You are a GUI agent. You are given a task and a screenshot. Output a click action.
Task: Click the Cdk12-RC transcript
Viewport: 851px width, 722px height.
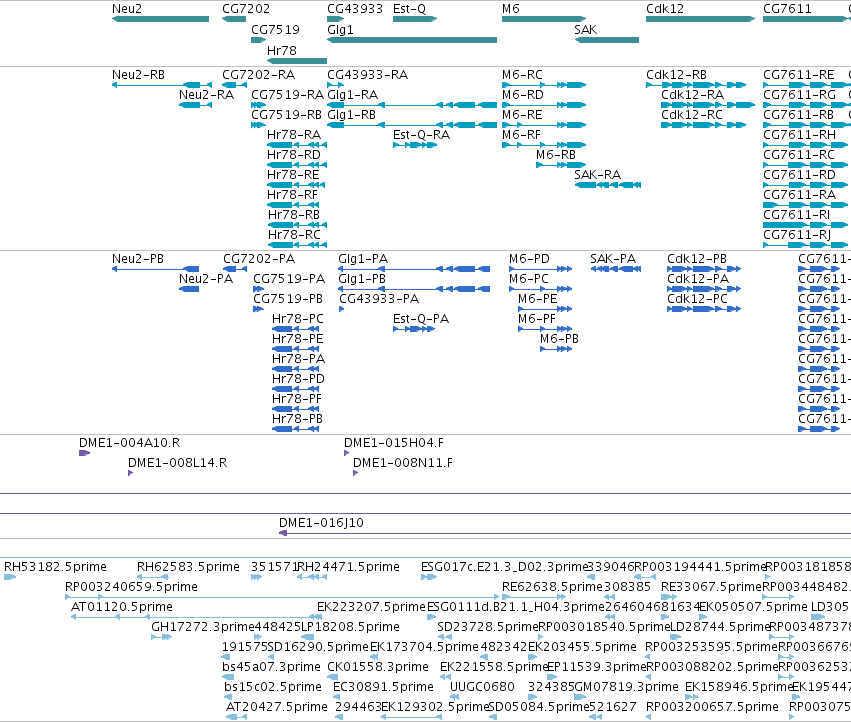point(703,125)
